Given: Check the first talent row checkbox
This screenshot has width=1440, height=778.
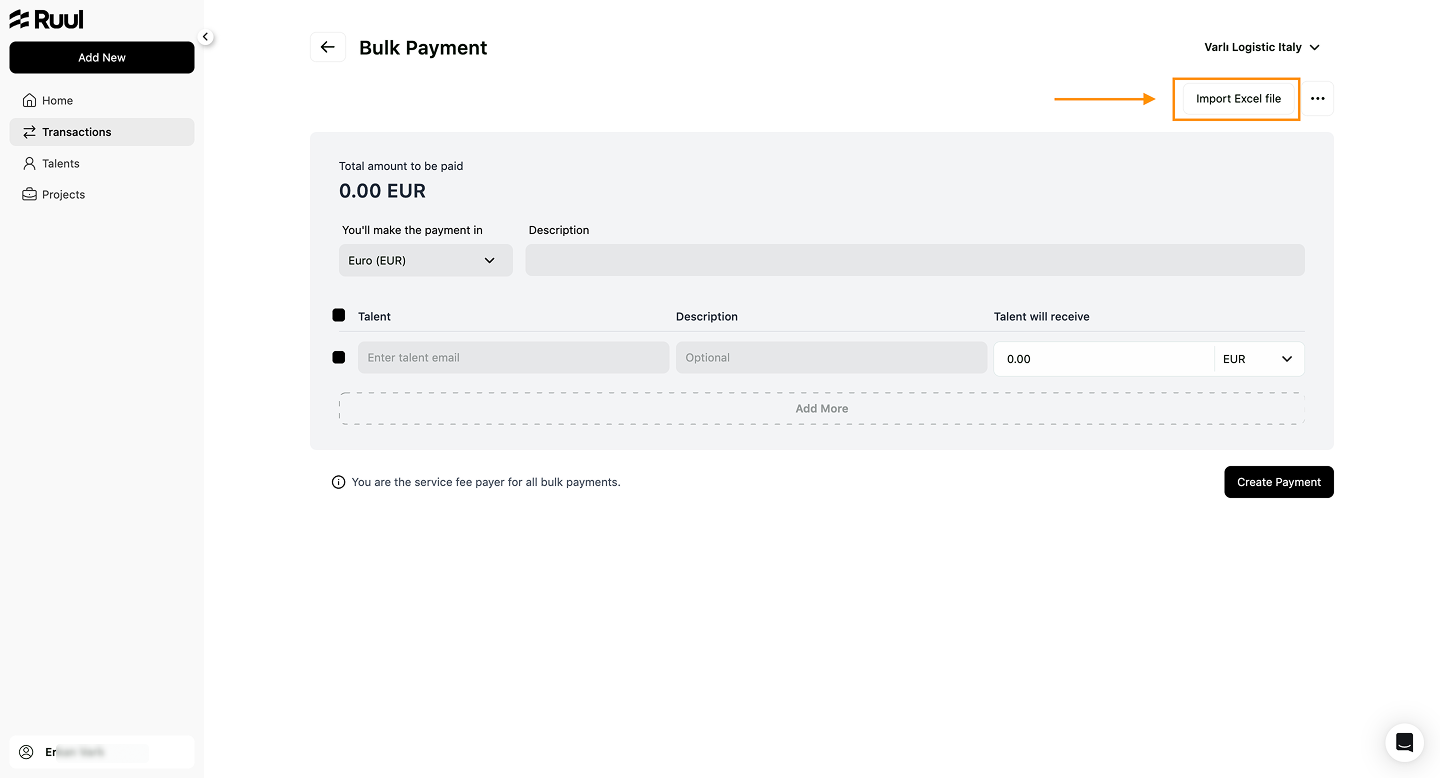Looking at the screenshot, I should point(338,357).
